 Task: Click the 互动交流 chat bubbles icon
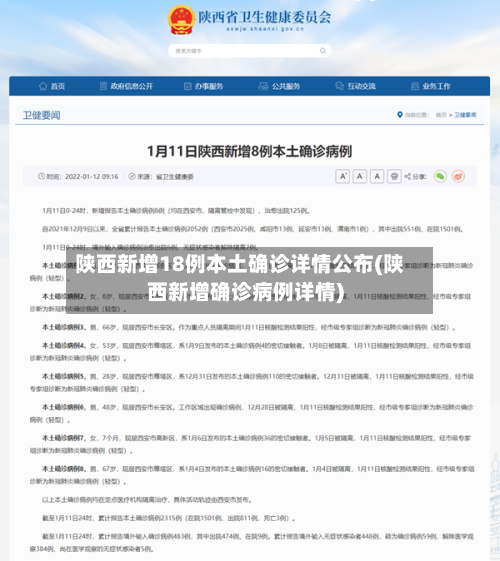tap(340, 86)
